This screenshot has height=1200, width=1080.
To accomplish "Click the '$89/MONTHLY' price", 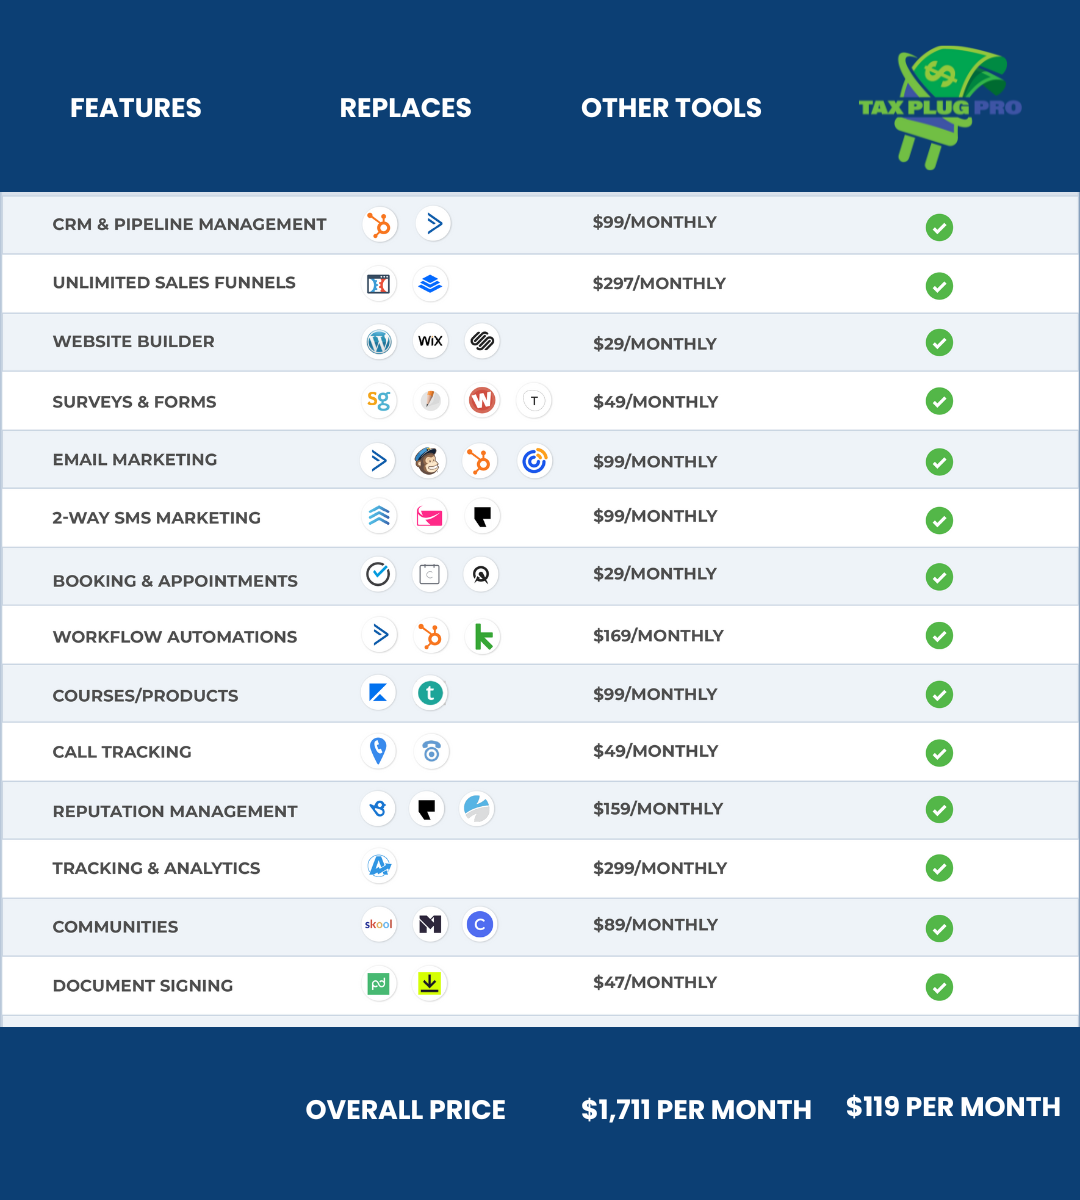I will point(655,925).
